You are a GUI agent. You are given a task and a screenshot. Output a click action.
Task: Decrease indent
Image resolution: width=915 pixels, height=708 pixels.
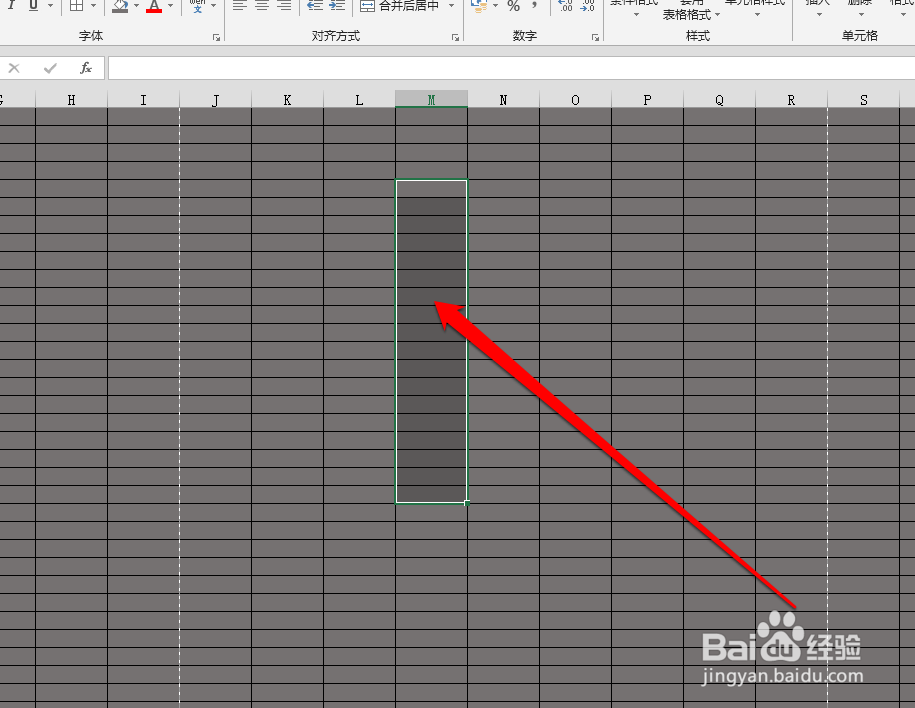[x=315, y=5]
